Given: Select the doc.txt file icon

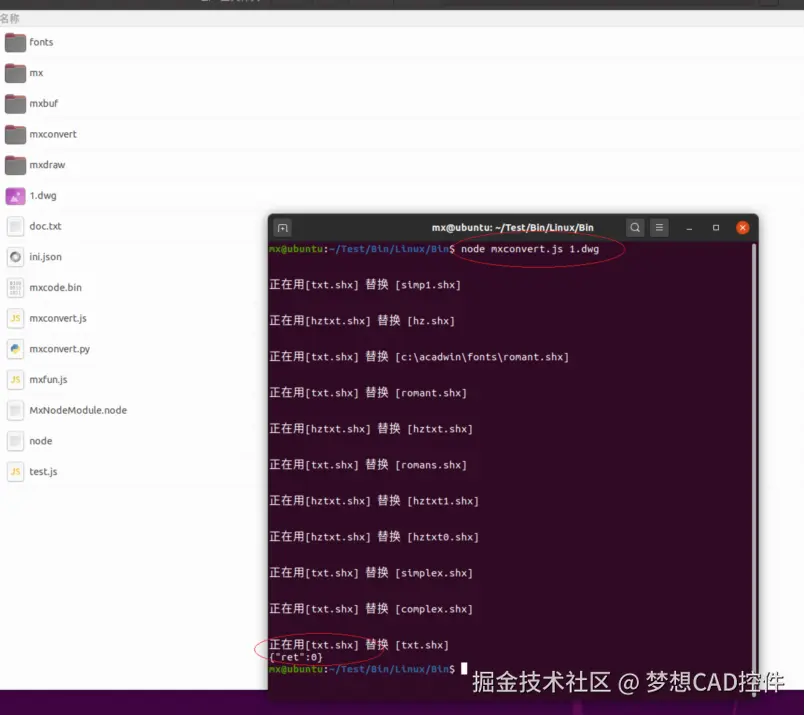Looking at the screenshot, I should (x=15, y=226).
